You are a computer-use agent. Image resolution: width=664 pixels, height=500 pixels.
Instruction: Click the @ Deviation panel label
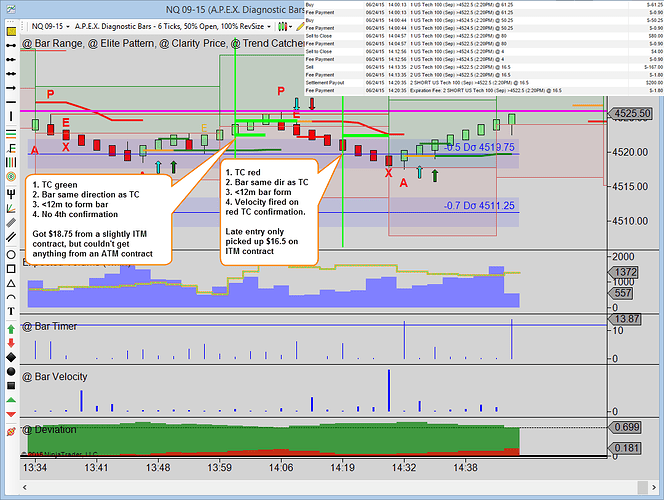tap(49, 430)
